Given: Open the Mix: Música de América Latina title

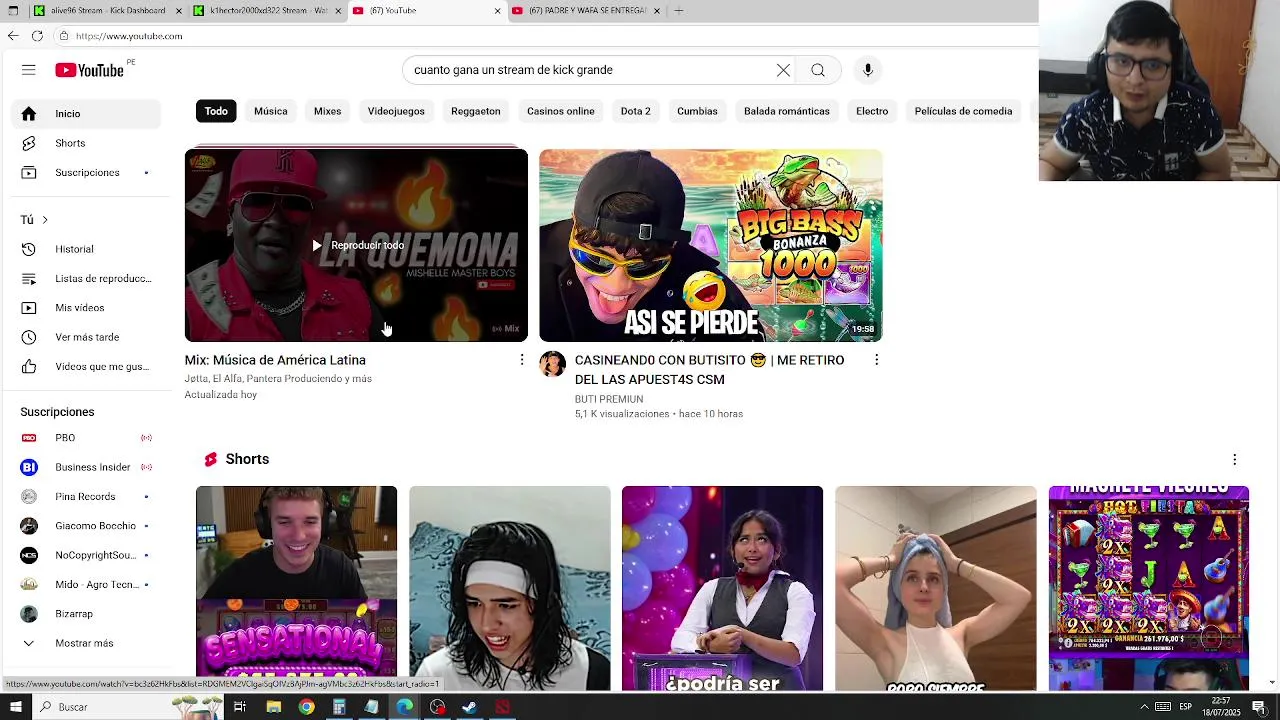Looking at the screenshot, I should (275, 360).
